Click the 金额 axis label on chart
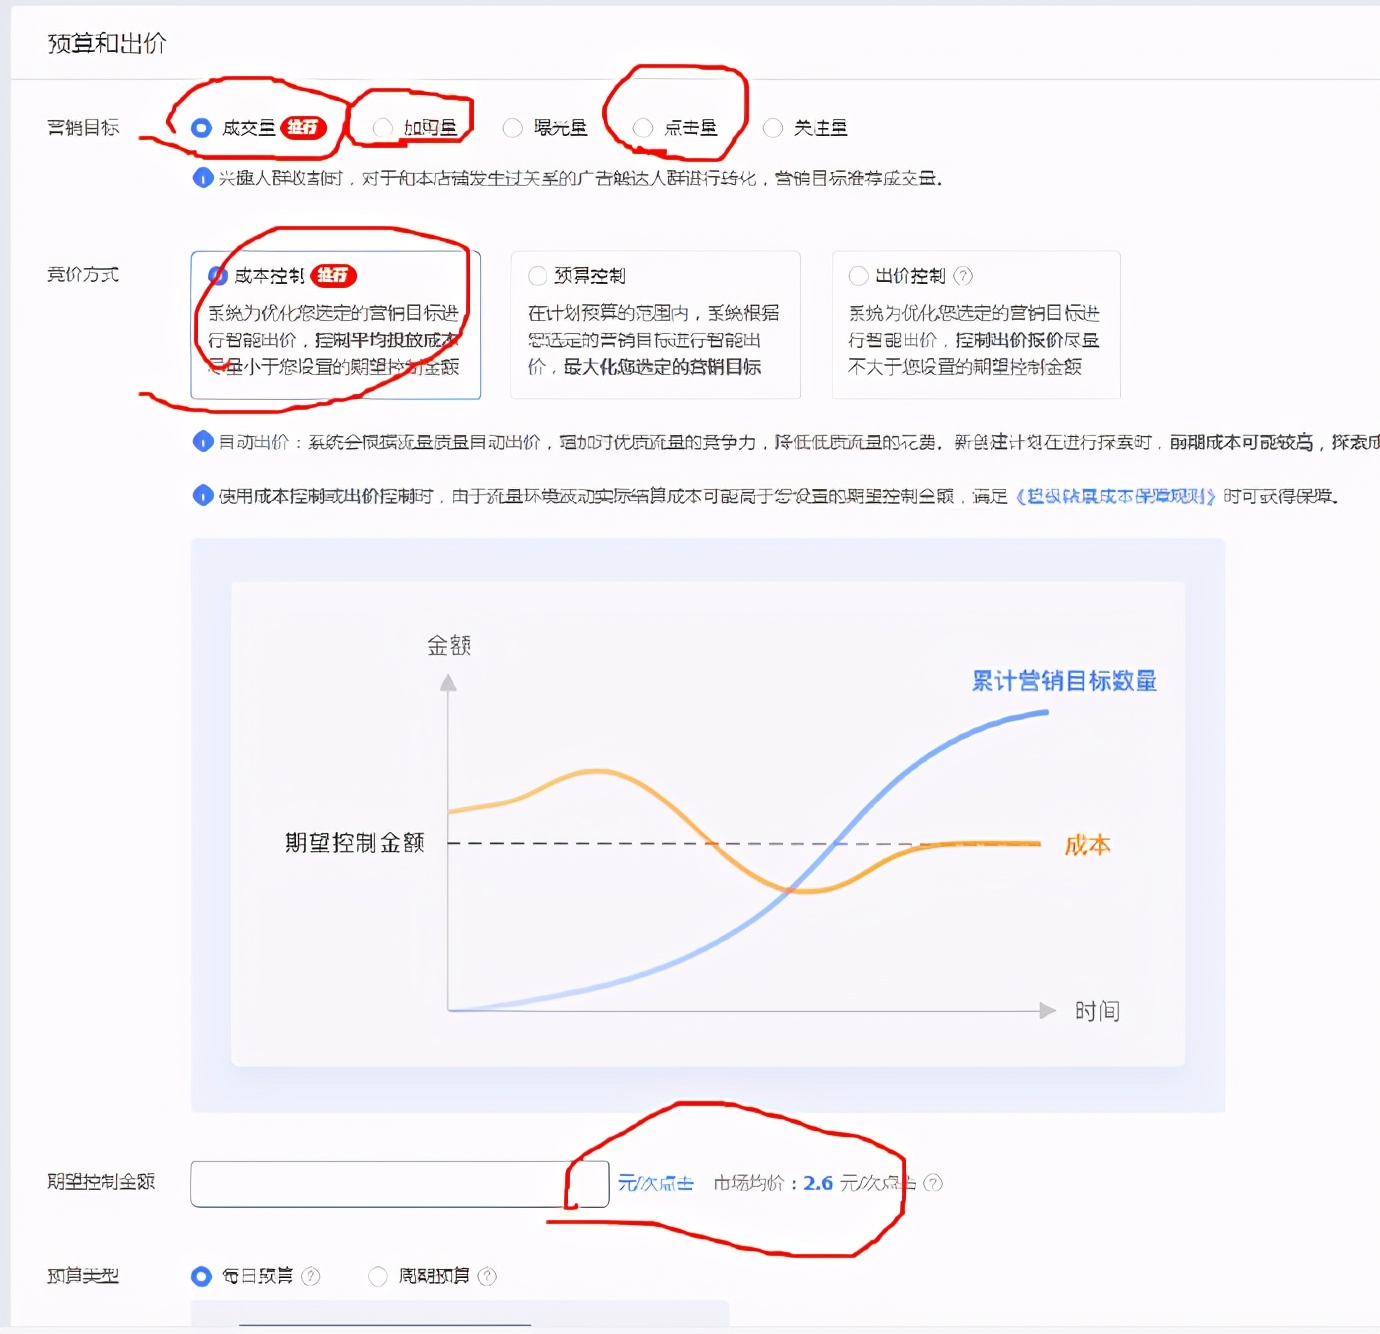 click(449, 645)
